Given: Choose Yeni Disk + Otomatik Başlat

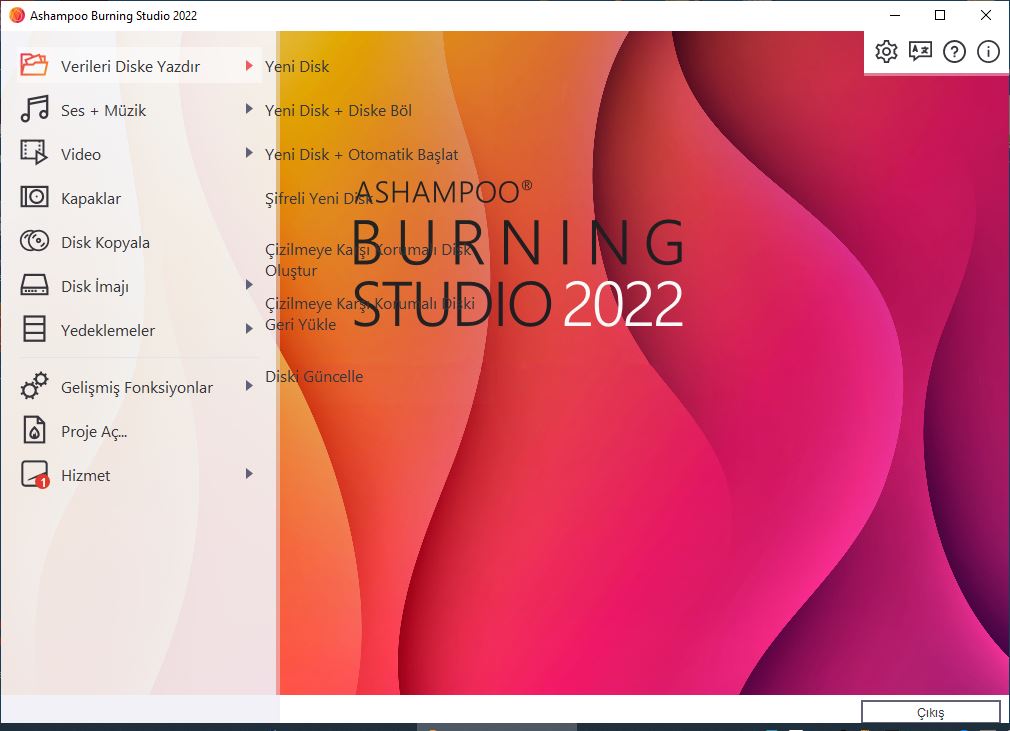Looking at the screenshot, I should pyautogui.click(x=361, y=154).
